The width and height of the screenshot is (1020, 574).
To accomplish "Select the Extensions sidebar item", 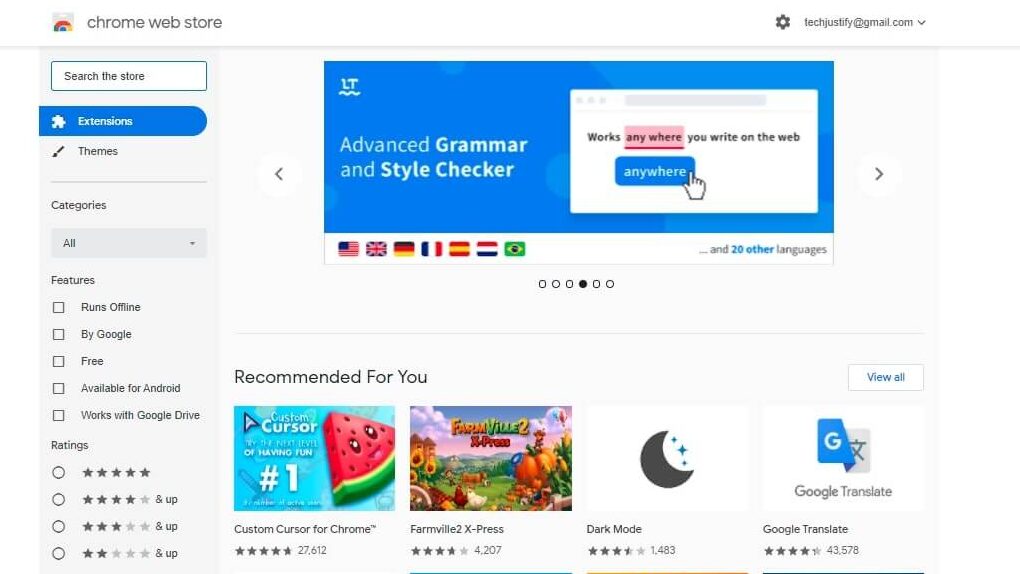I will pos(123,121).
